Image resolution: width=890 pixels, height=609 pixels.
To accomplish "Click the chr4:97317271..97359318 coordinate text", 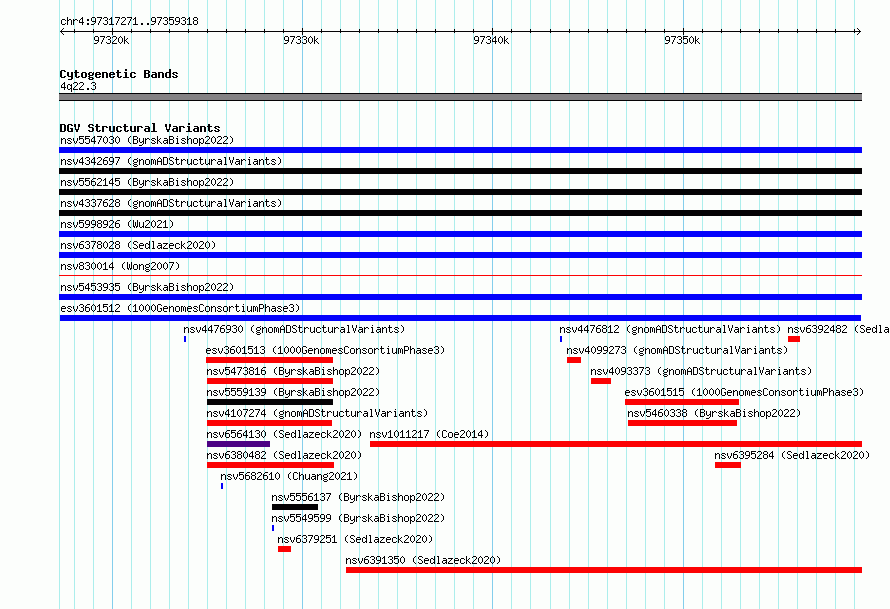I will click(x=129, y=22).
